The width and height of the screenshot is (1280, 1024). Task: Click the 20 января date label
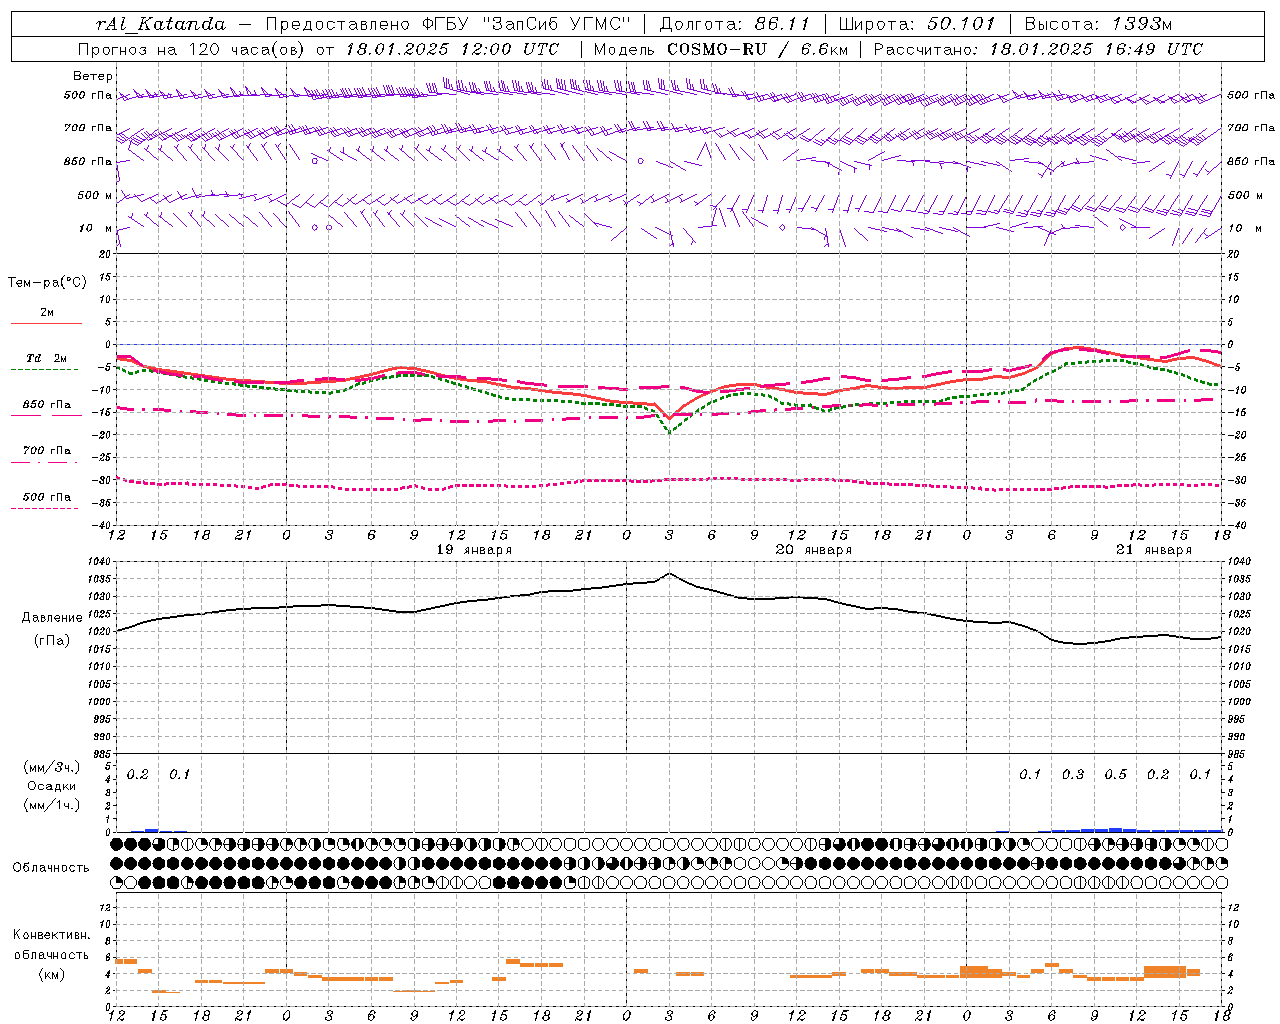814,550
